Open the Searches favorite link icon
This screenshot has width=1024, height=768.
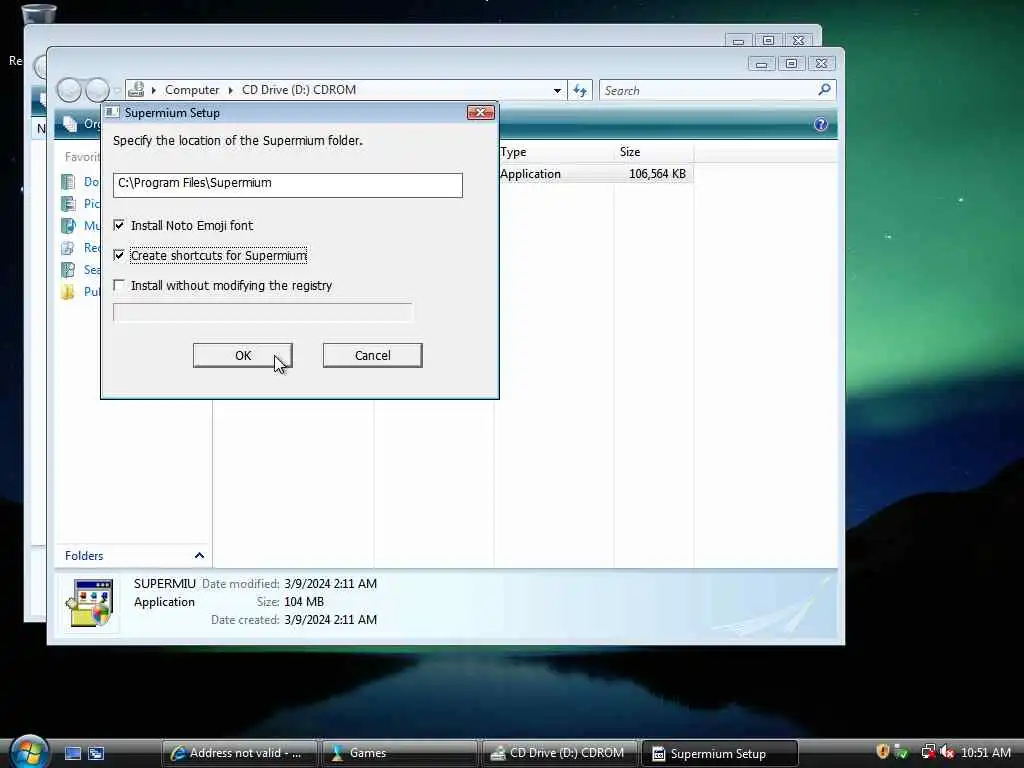(68, 270)
